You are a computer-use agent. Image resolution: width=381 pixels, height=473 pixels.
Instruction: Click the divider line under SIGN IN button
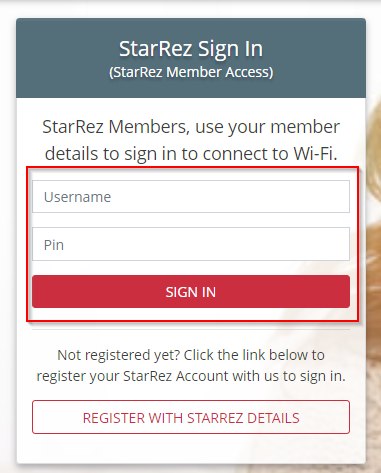(x=191, y=329)
